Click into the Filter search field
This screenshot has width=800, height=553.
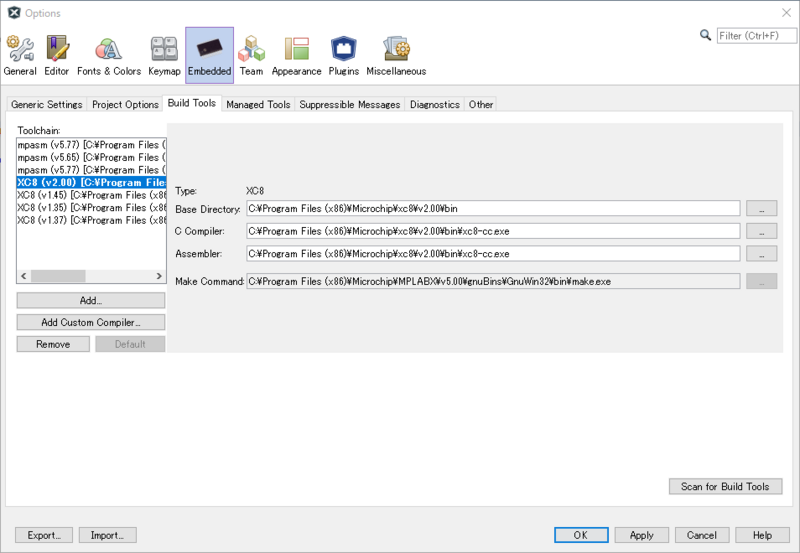[x=756, y=36]
